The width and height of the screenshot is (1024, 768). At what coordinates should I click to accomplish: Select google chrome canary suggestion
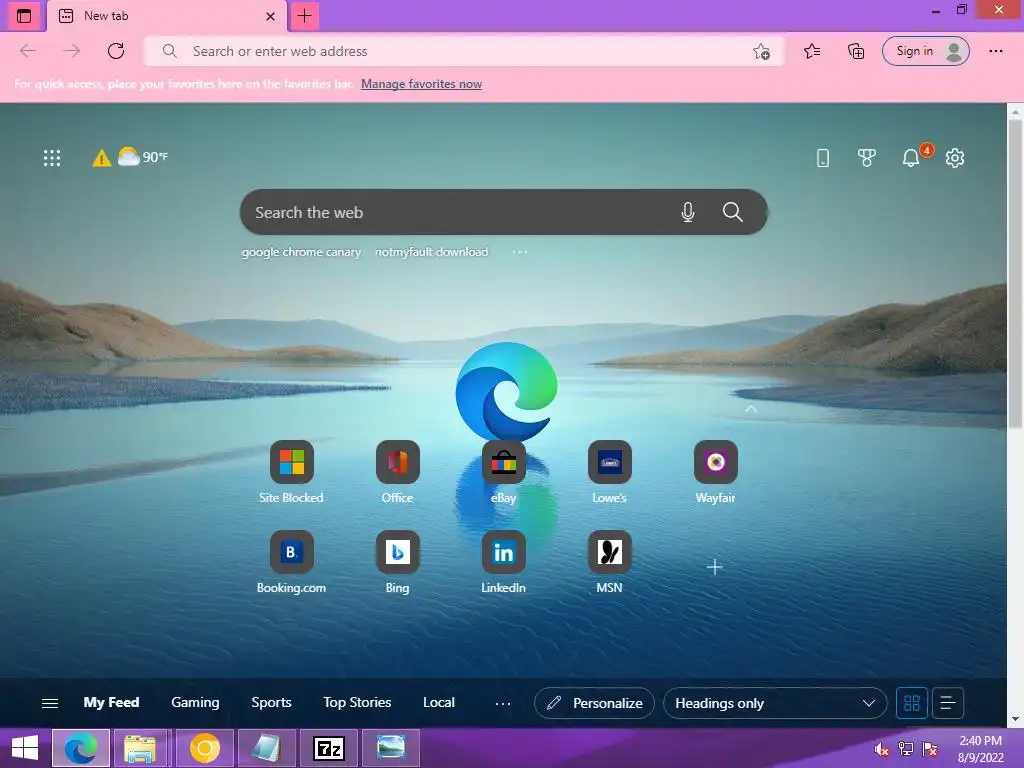(301, 252)
